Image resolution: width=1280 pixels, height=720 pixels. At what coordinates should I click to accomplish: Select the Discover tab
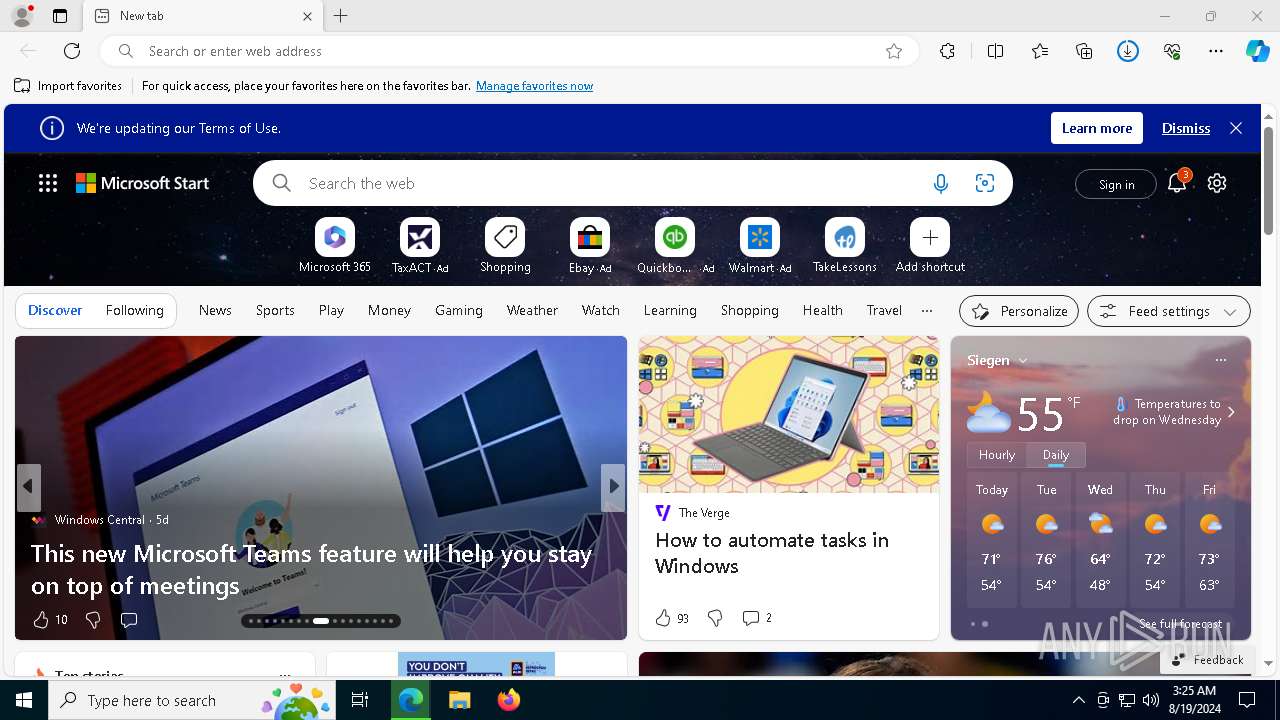tap(55, 310)
